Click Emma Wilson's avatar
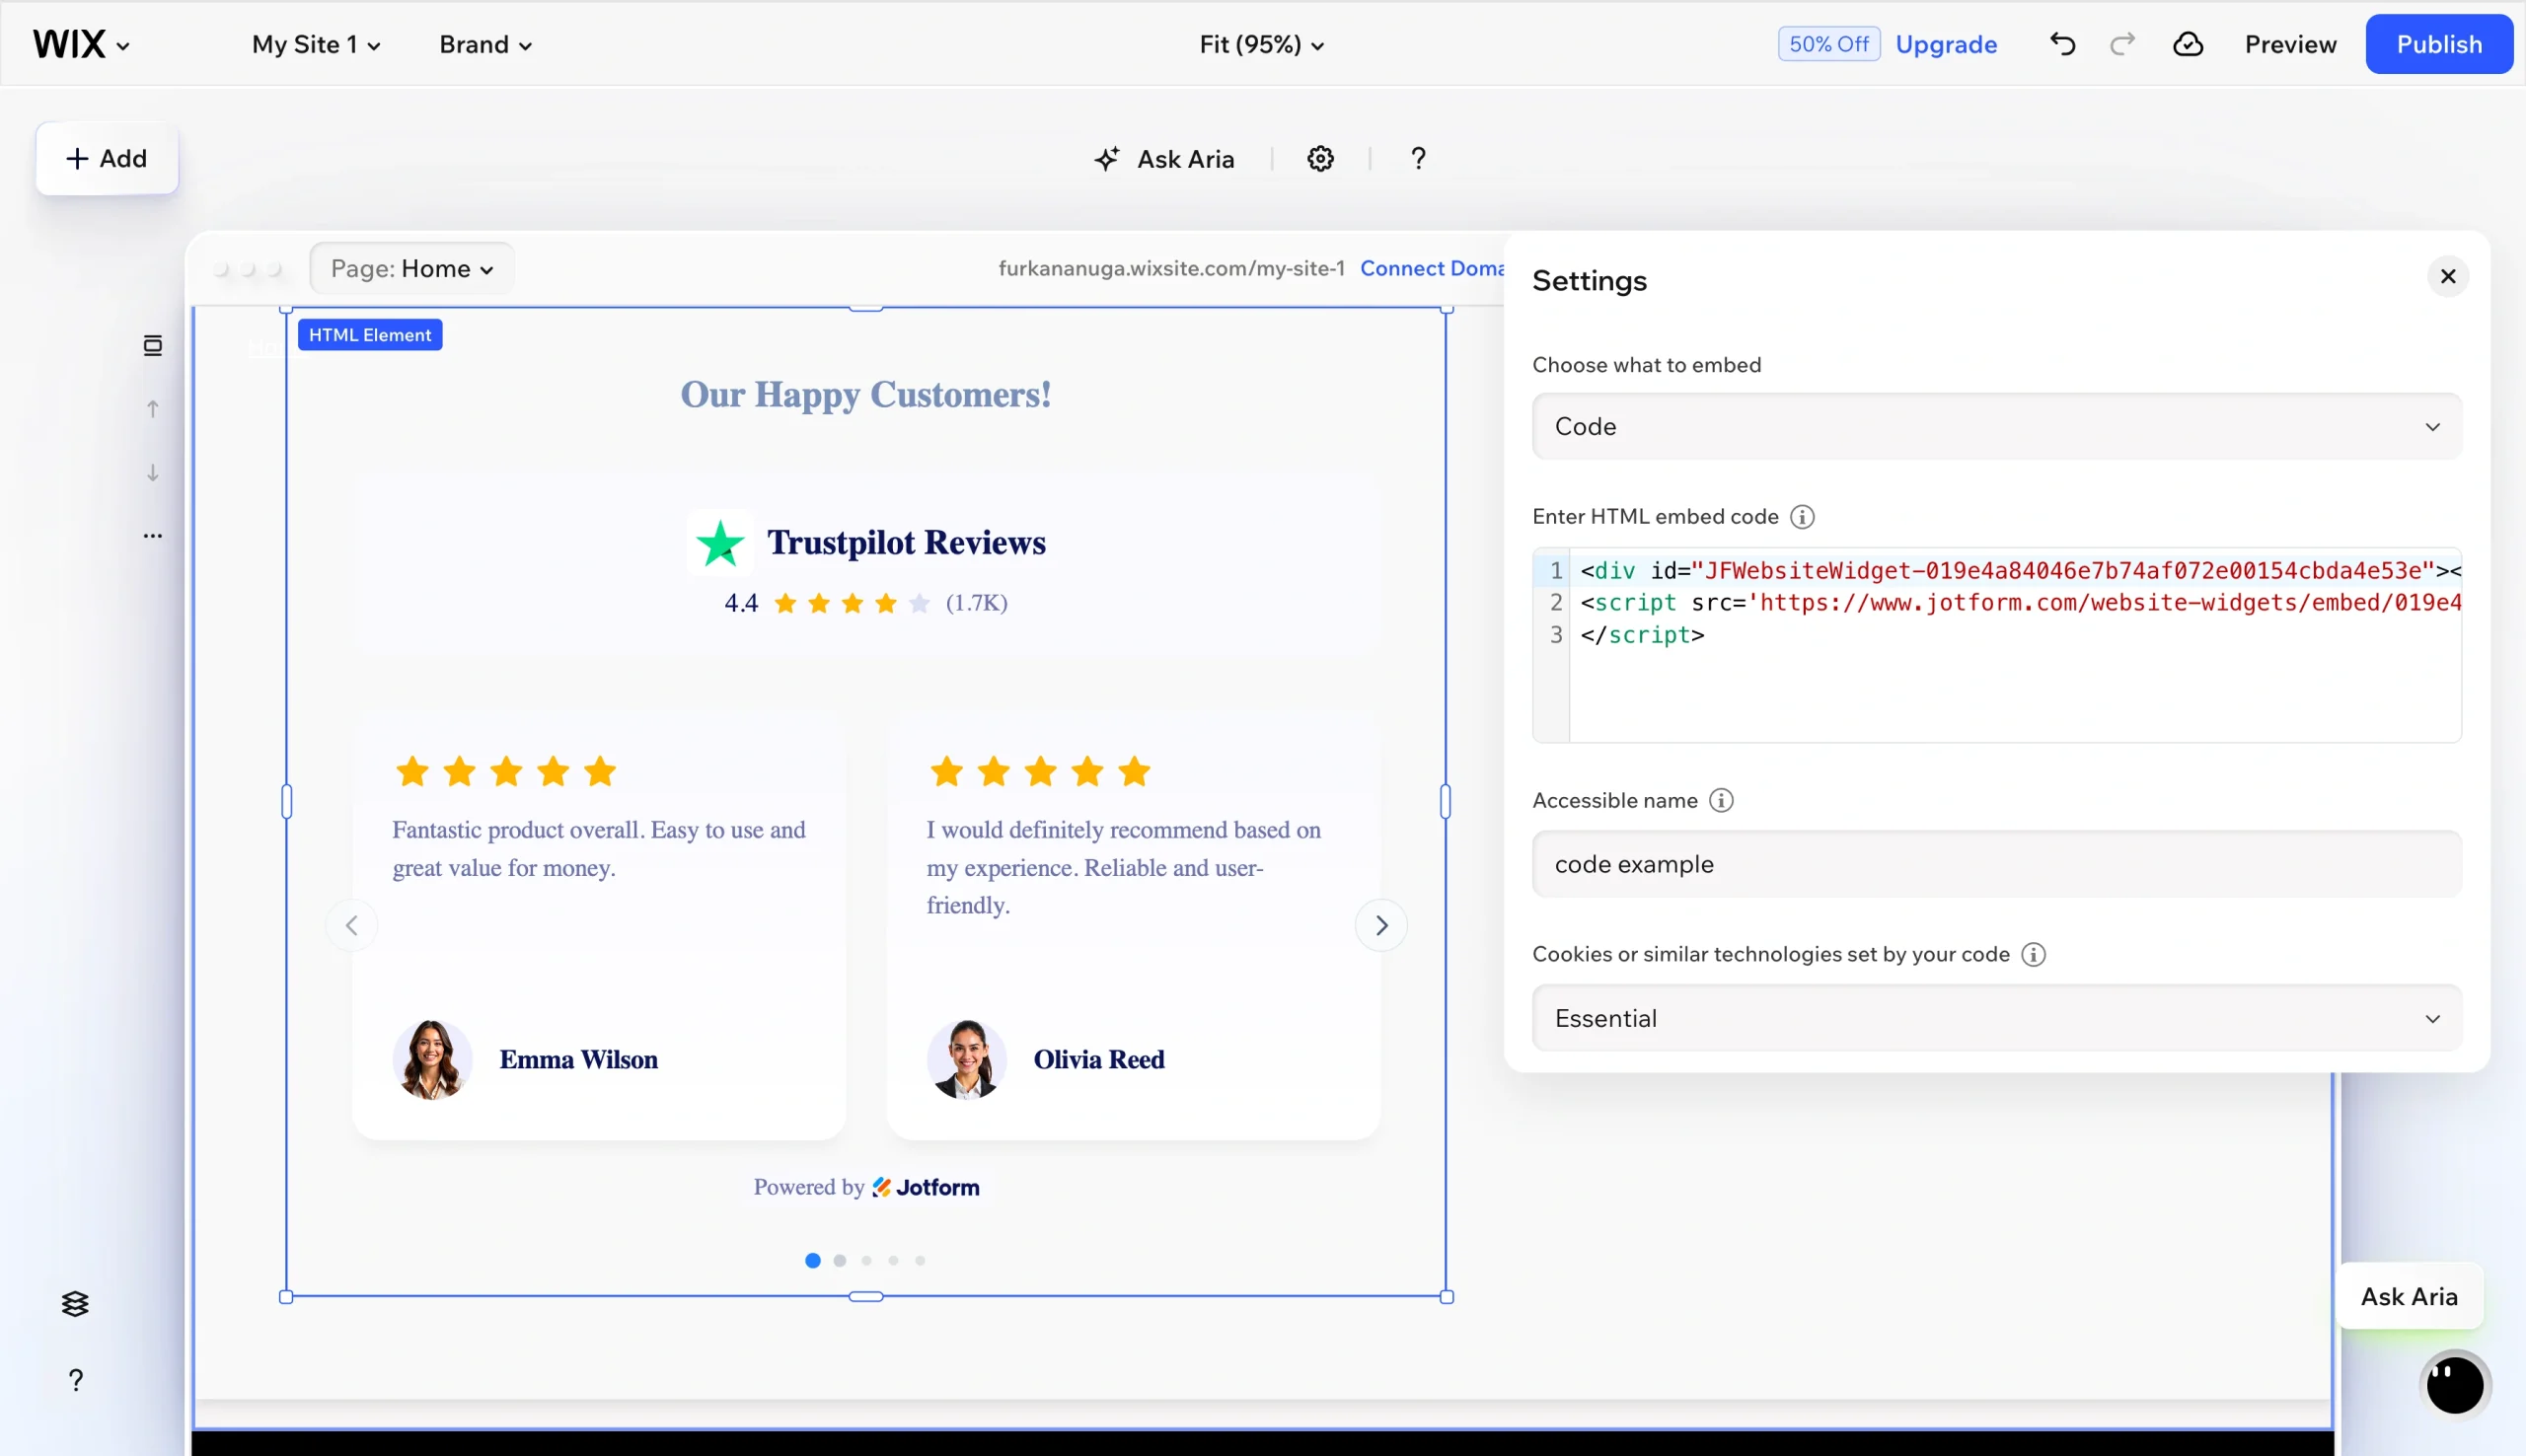This screenshot has width=2526, height=1456. pos(431,1059)
